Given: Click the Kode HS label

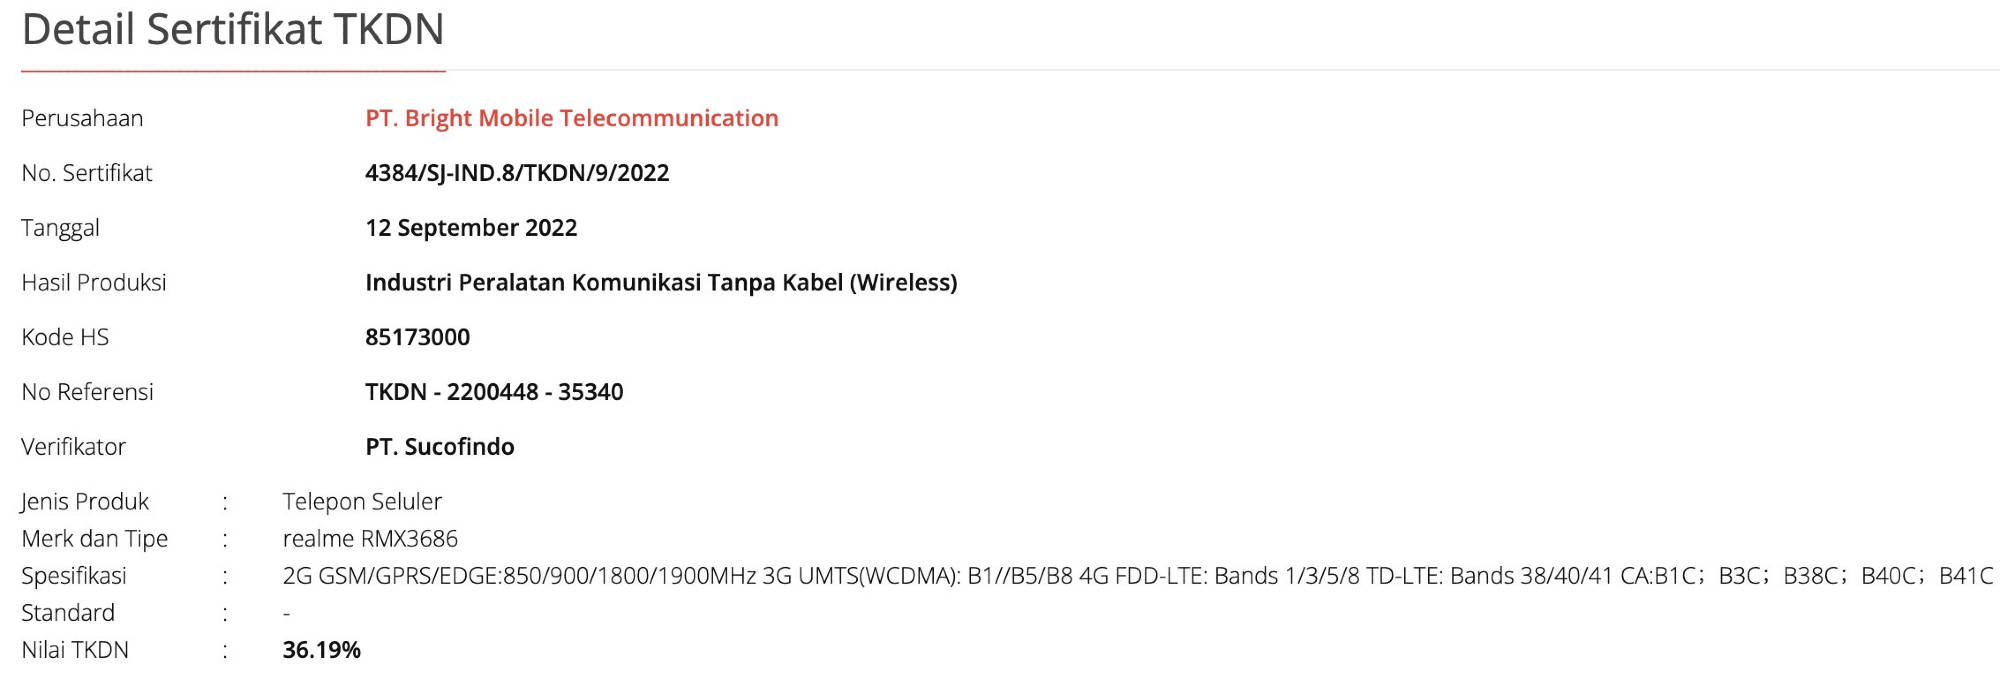Looking at the screenshot, I should pyautogui.click(x=65, y=337).
